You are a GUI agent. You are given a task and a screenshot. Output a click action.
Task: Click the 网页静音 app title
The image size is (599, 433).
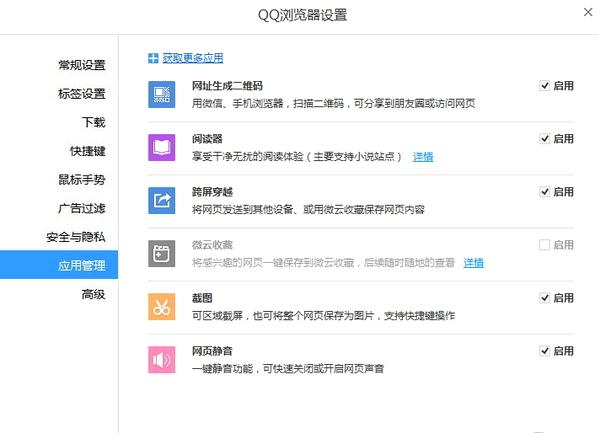[x=212, y=351]
